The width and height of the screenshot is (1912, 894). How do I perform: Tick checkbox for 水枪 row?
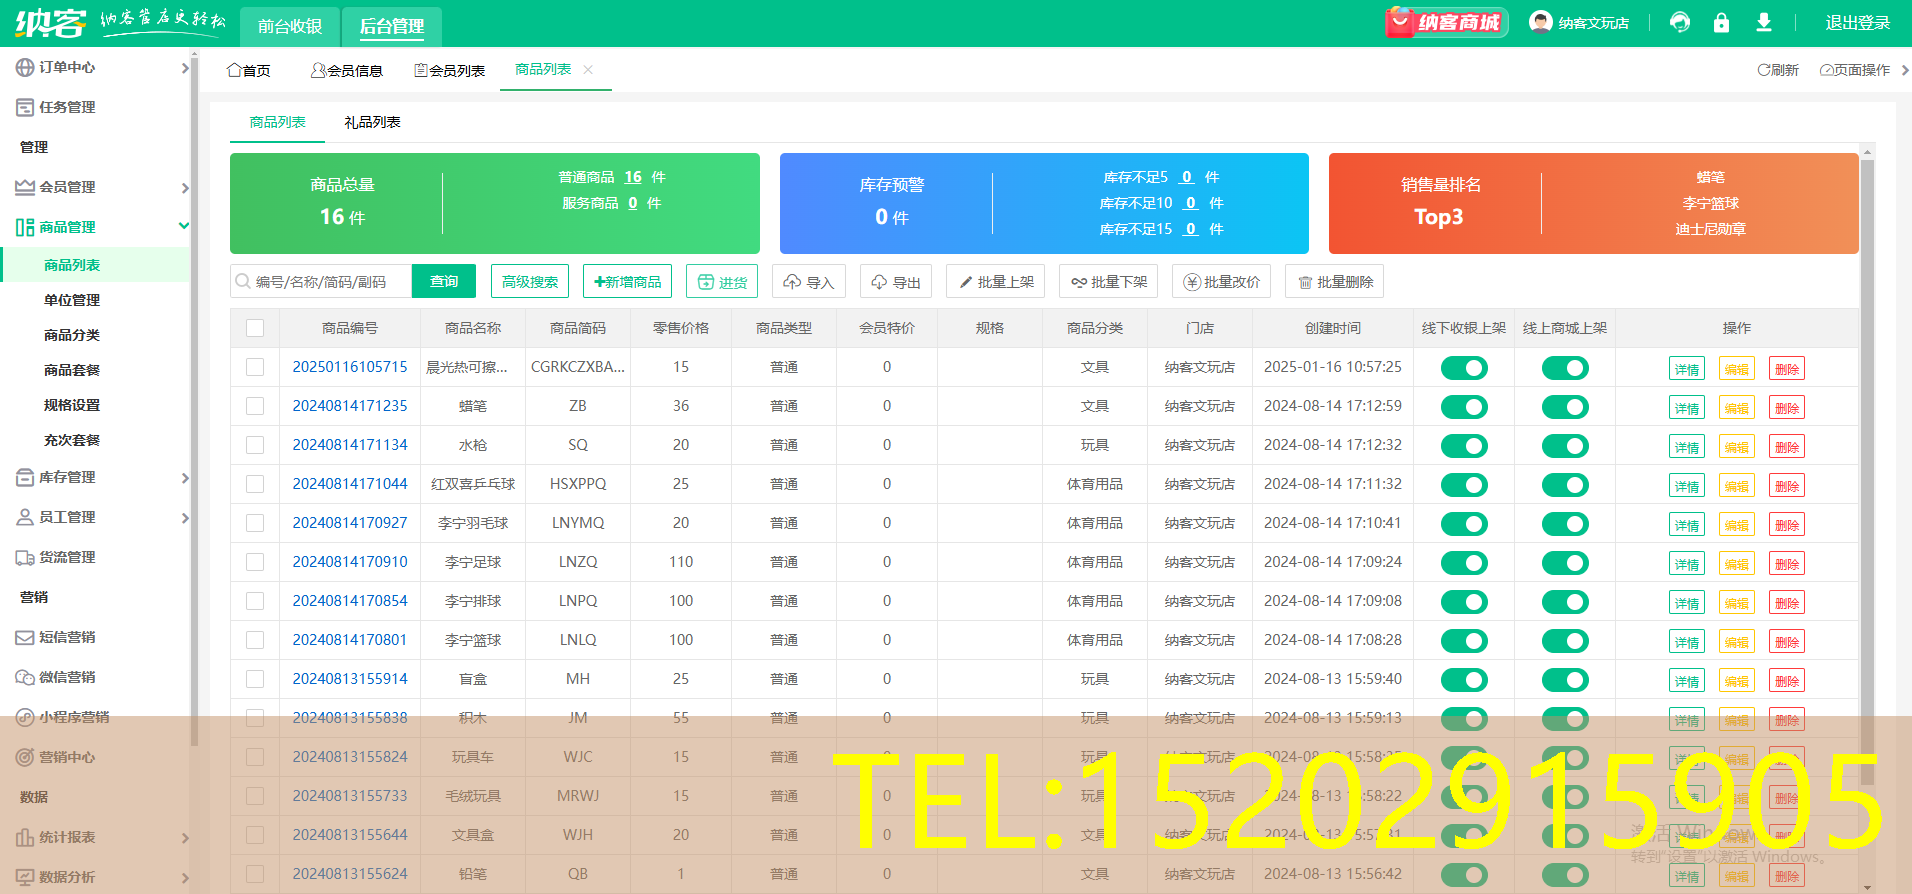click(255, 445)
